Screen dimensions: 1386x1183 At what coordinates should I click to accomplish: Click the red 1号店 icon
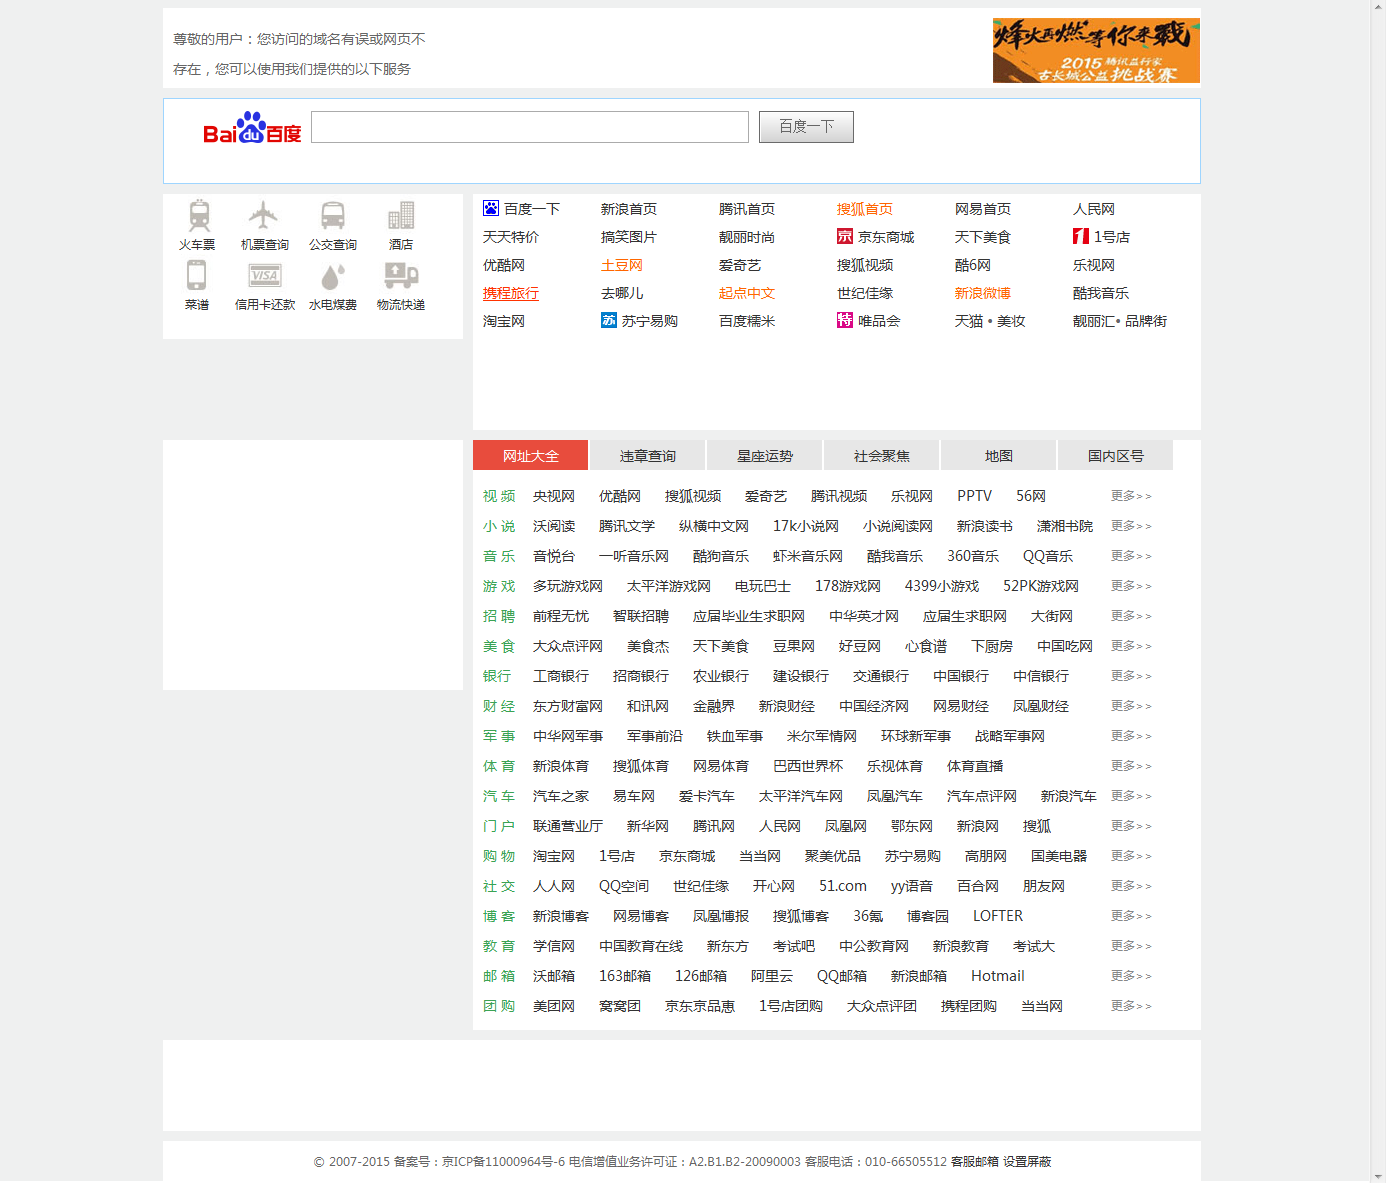click(x=1081, y=236)
